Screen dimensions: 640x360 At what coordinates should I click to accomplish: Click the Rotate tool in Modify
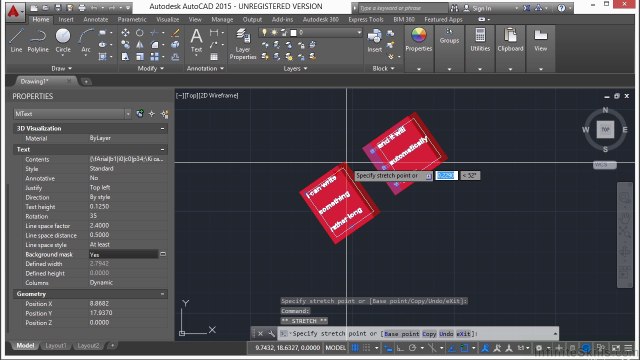tap(140, 33)
